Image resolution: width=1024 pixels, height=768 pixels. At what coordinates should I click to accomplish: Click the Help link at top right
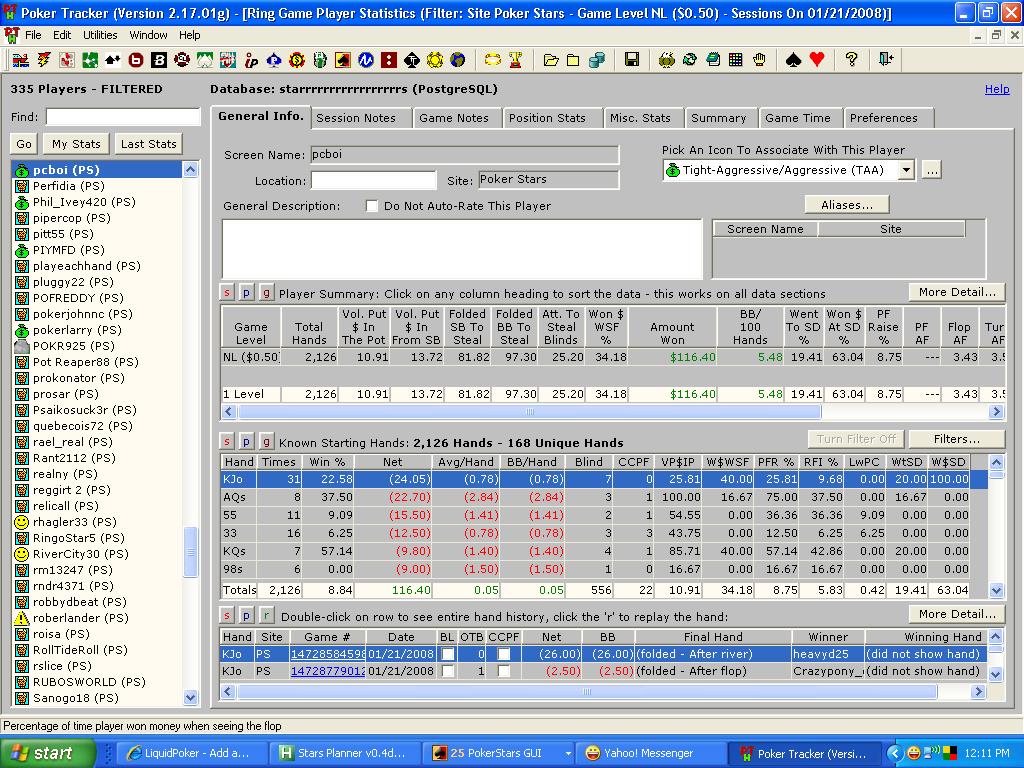tap(997, 89)
